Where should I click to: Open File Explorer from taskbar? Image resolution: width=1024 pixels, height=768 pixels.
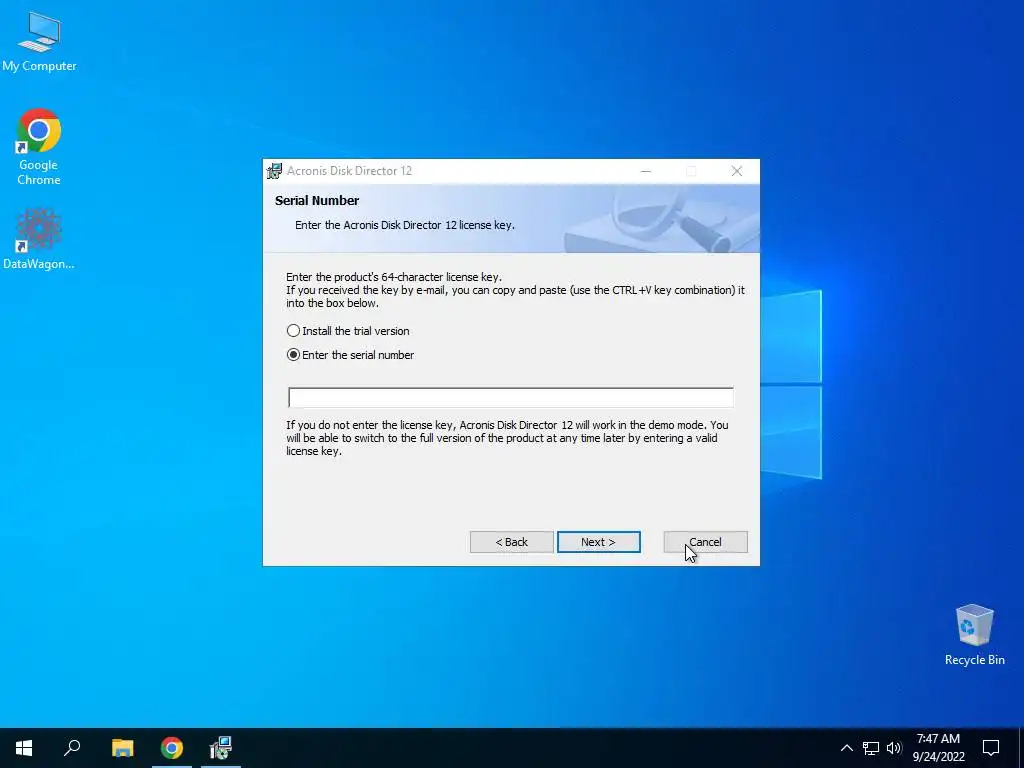(x=122, y=748)
